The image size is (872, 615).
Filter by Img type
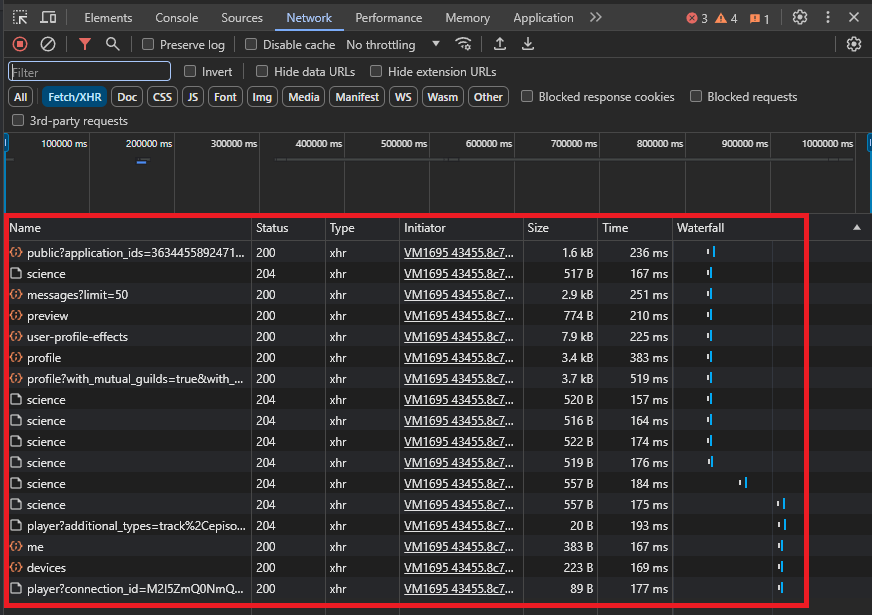(x=262, y=97)
